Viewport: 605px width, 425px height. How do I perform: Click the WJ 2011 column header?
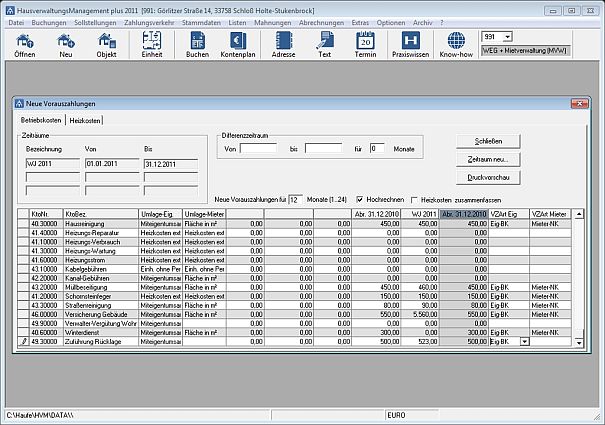(x=420, y=214)
